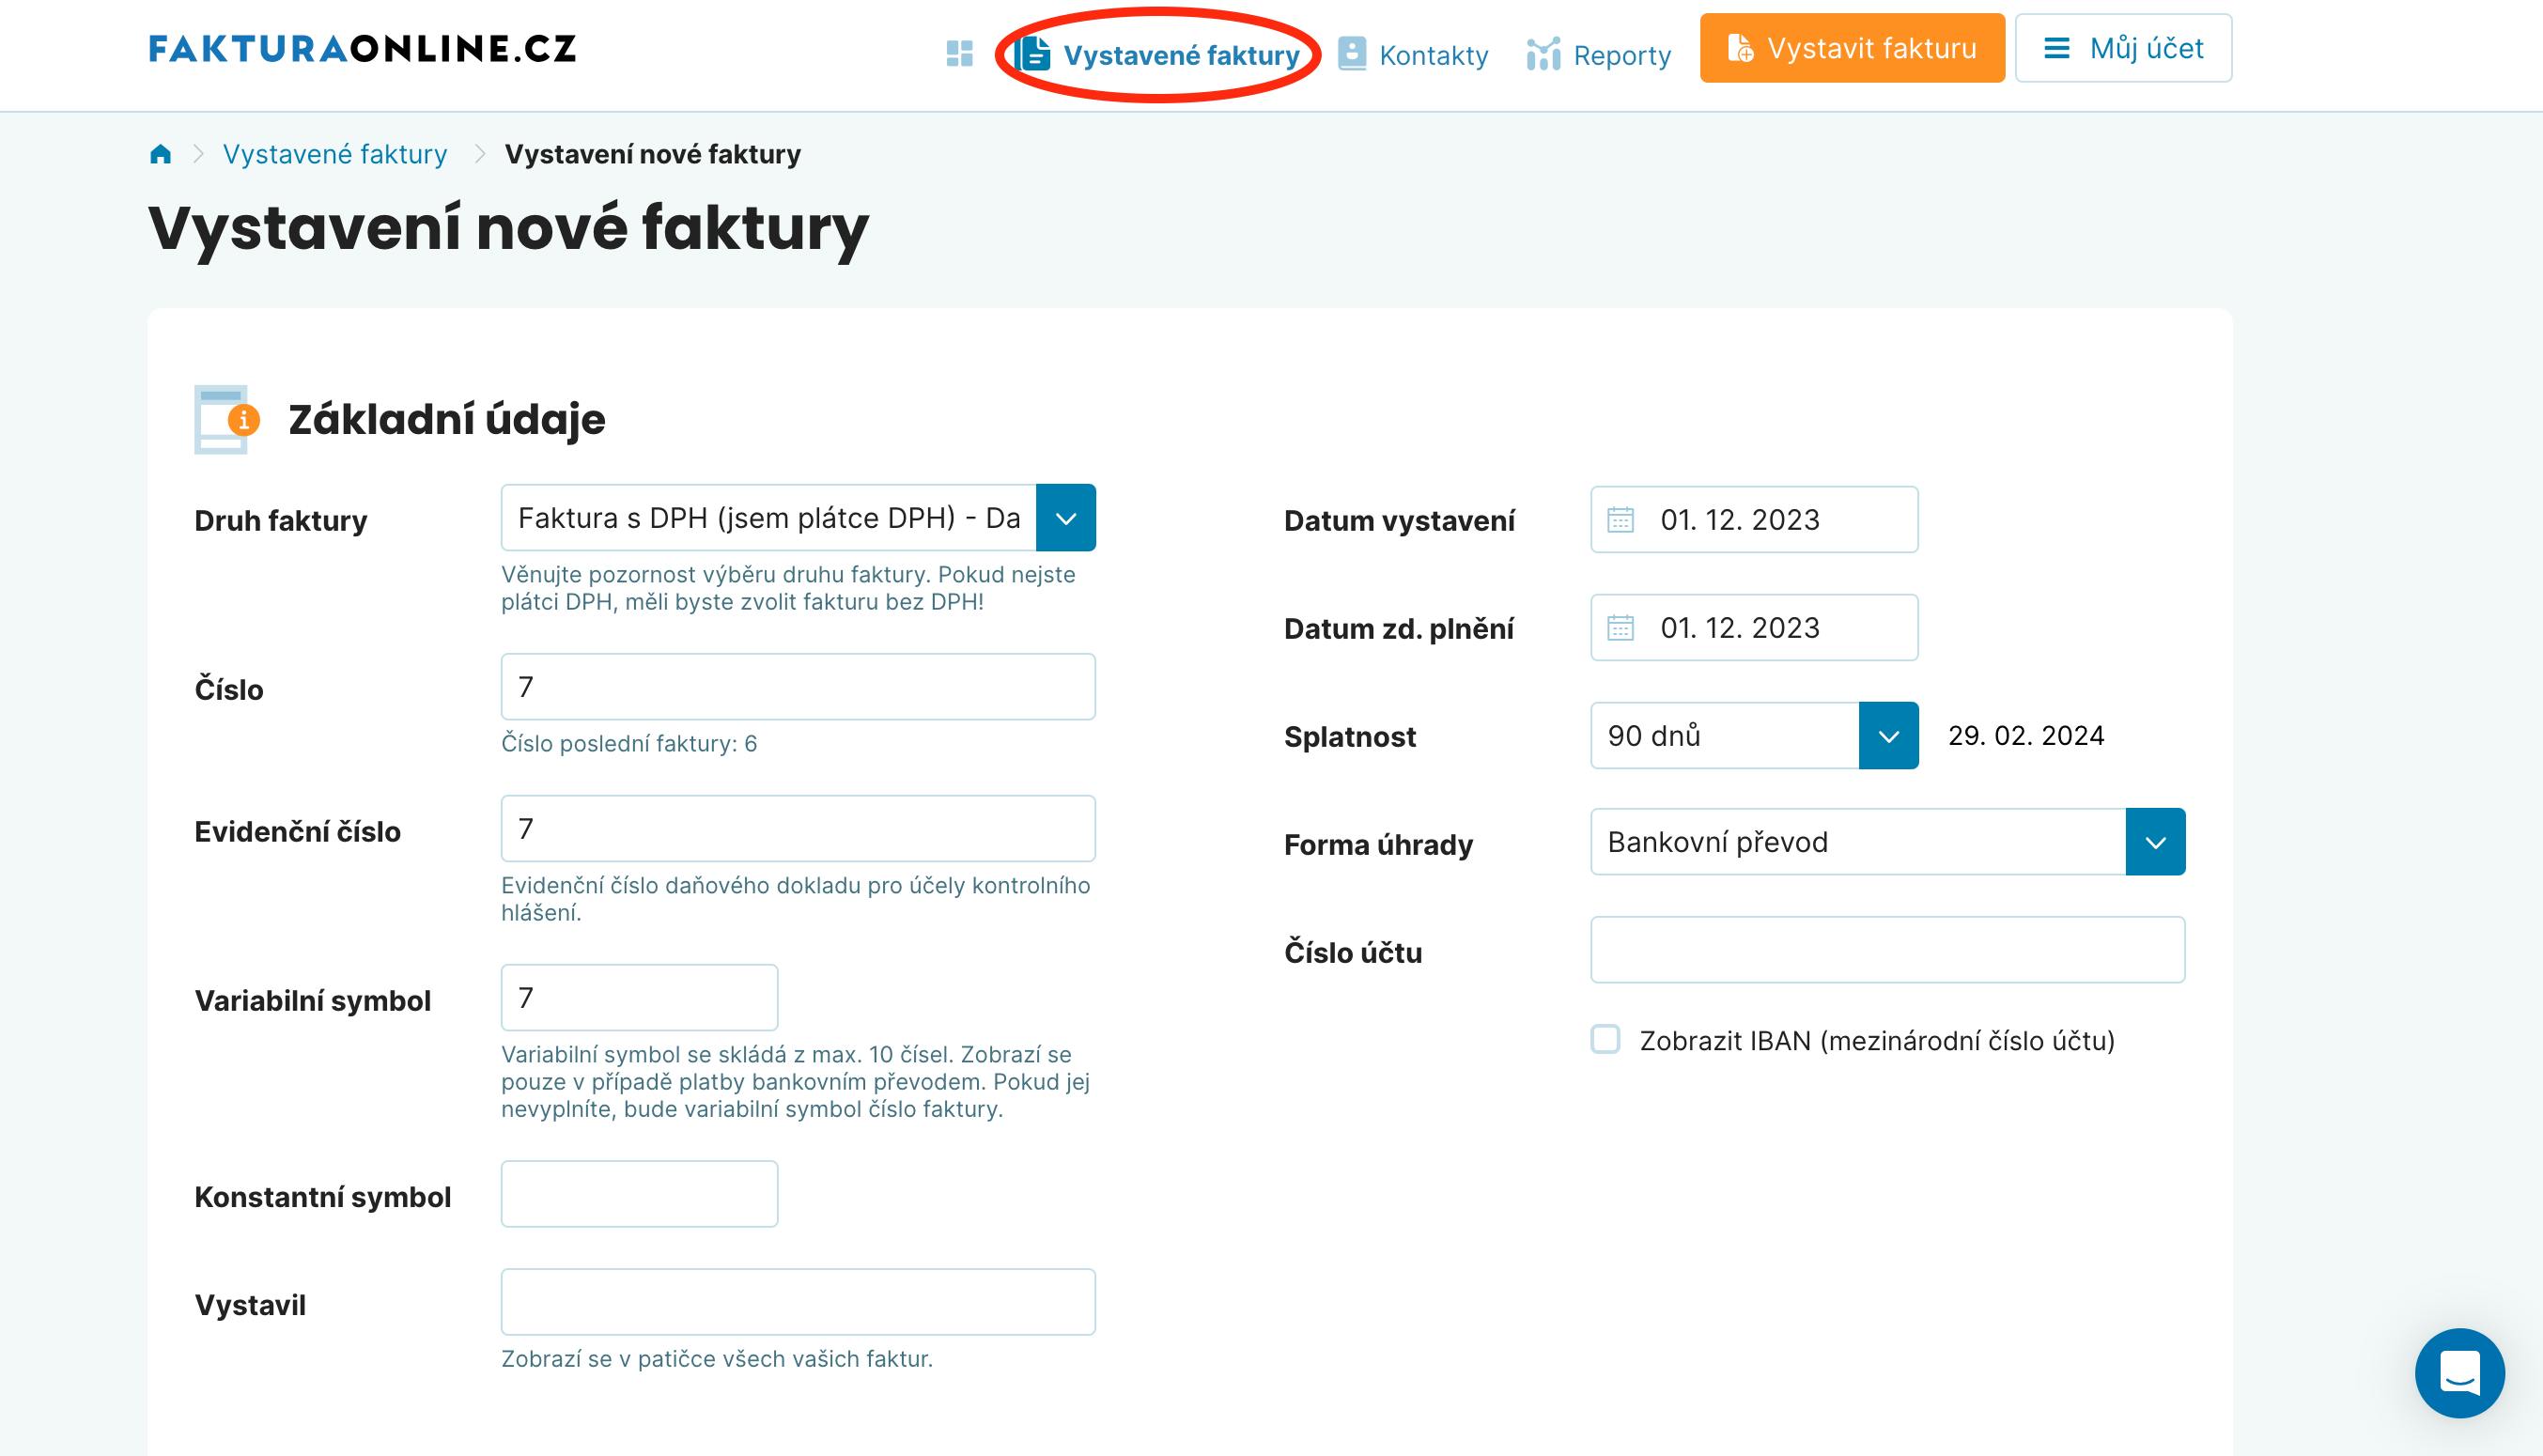Open calendar icon for Datum vystavení
This screenshot has width=2543, height=1456.
click(x=1620, y=520)
